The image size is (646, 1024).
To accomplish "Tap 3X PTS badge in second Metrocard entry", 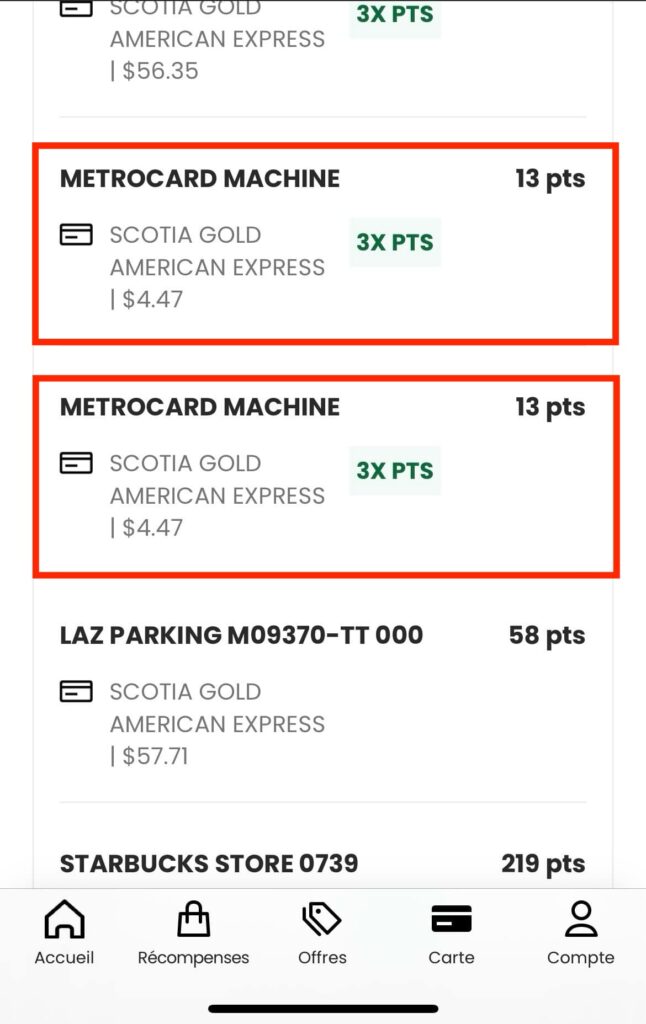I will pyautogui.click(x=395, y=470).
